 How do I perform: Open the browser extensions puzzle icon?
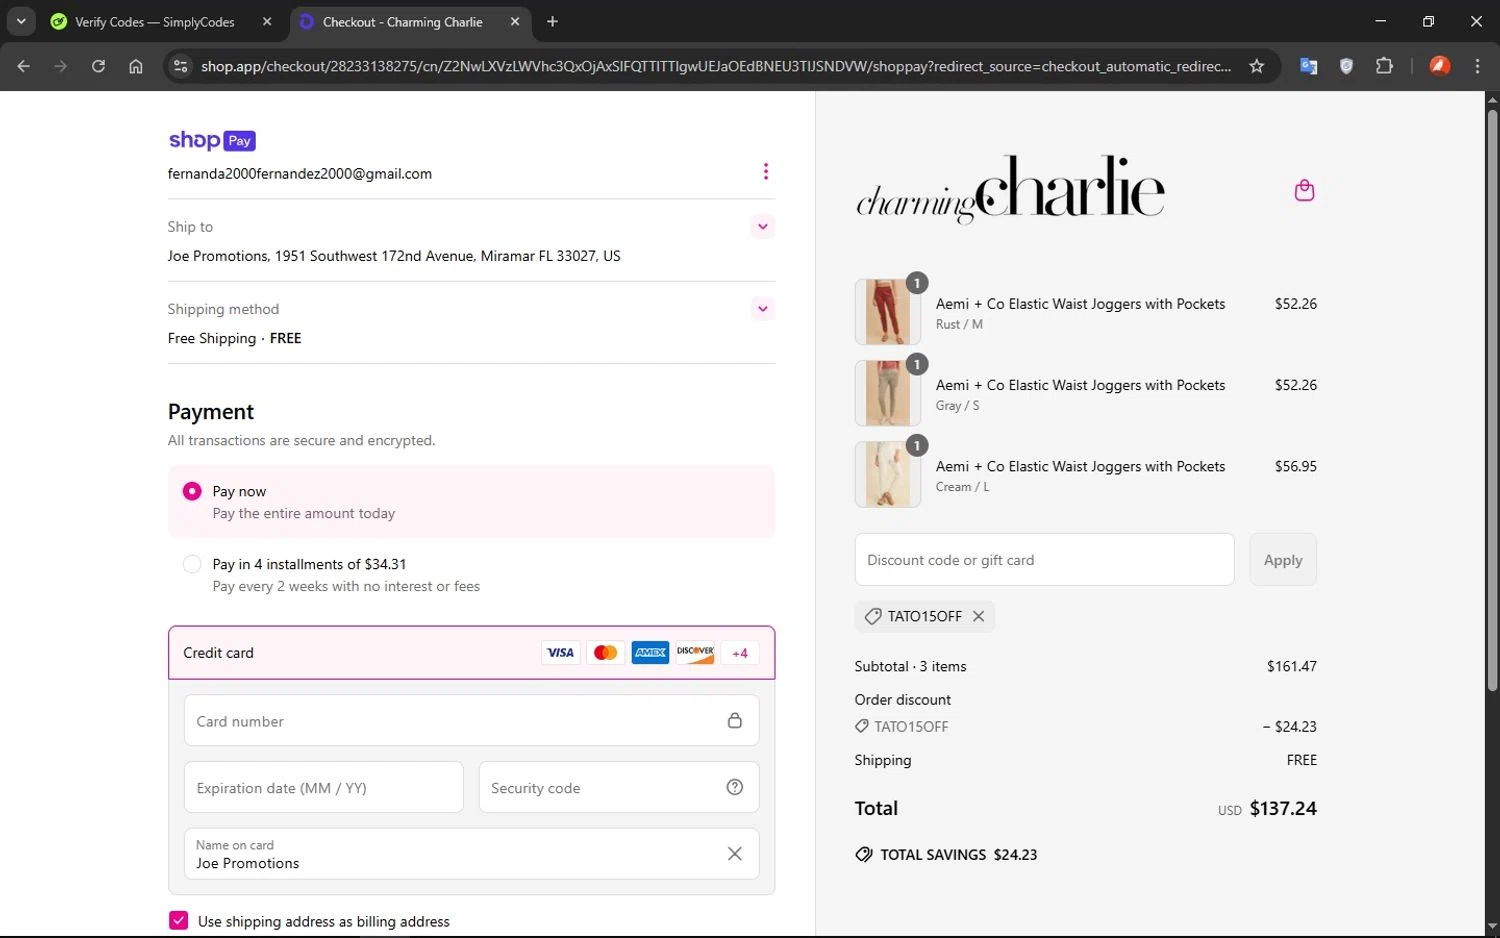pos(1384,66)
